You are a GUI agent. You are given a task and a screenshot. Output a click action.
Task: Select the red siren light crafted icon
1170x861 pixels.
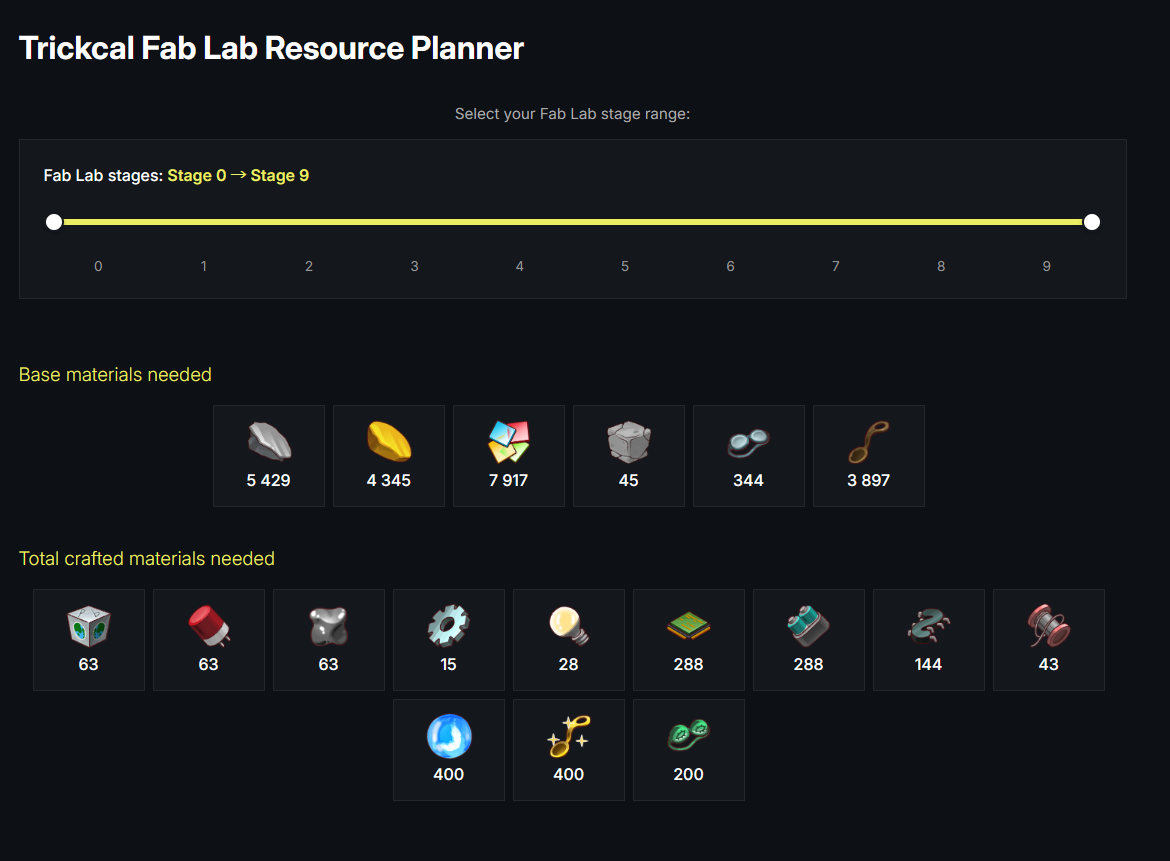(x=208, y=626)
